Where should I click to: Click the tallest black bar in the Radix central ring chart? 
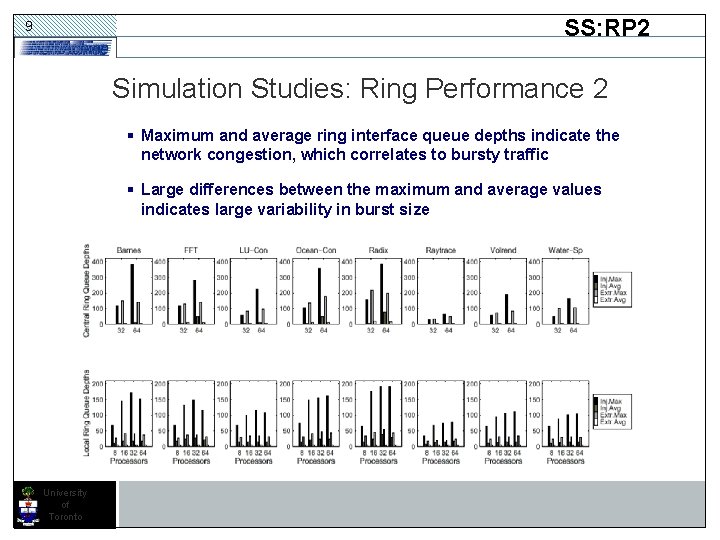click(x=381, y=294)
